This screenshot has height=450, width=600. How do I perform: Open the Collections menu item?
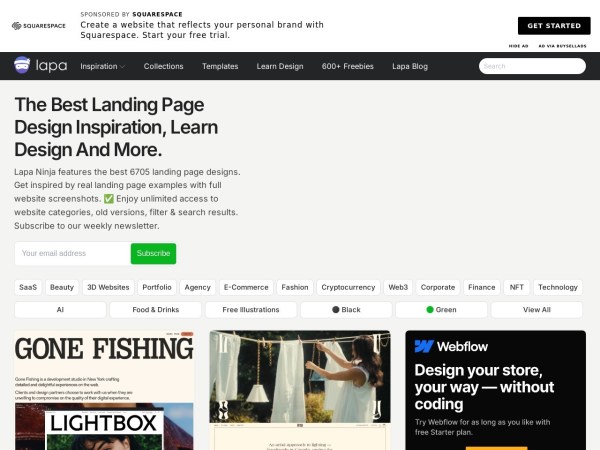click(x=163, y=66)
